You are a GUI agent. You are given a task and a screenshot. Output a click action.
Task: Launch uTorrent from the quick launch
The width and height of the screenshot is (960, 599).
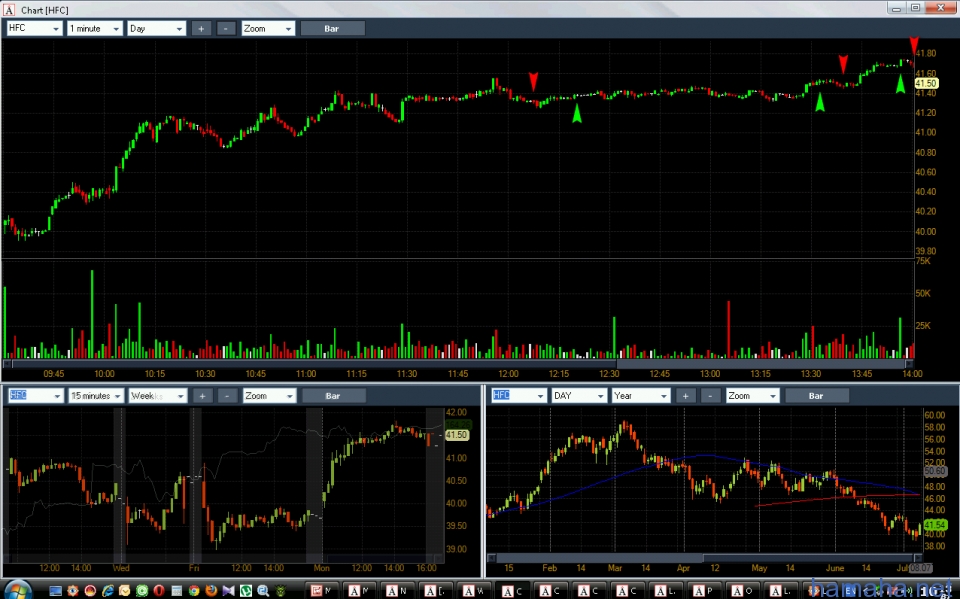pyautogui.click(x=246, y=590)
